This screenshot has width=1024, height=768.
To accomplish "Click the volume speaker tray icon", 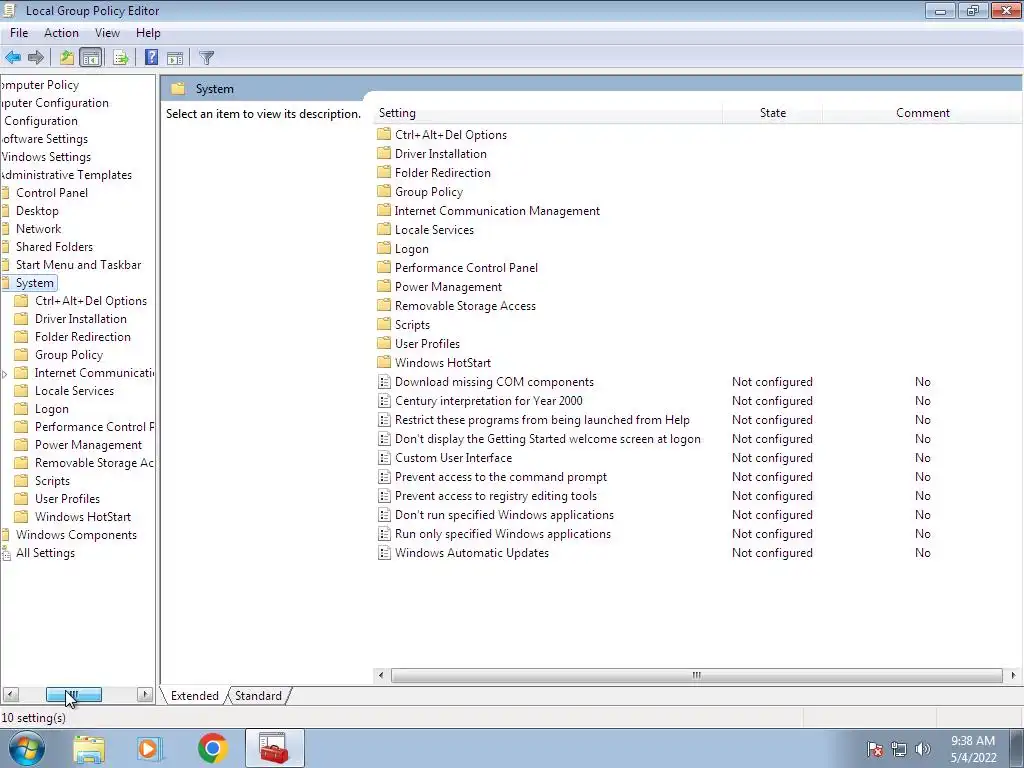I will pyautogui.click(x=923, y=749).
